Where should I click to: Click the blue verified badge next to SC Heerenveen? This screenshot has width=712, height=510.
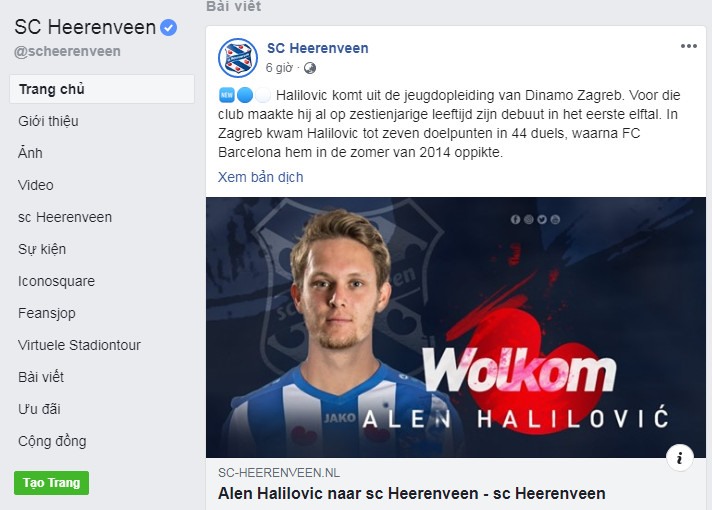pyautogui.click(x=168, y=28)
